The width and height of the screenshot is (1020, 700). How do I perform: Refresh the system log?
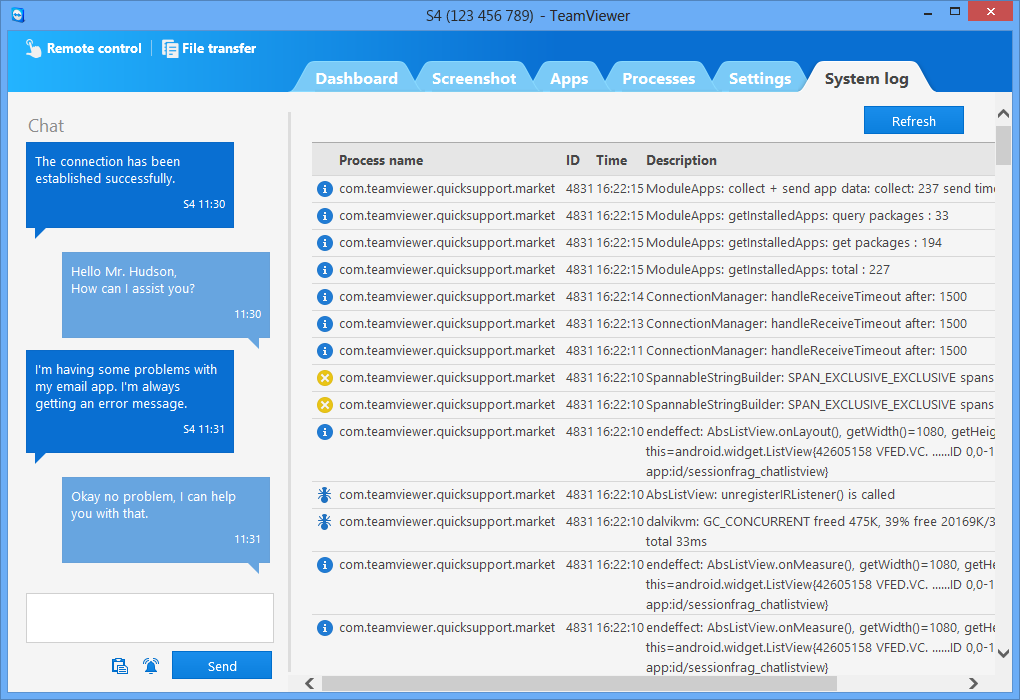913,119
